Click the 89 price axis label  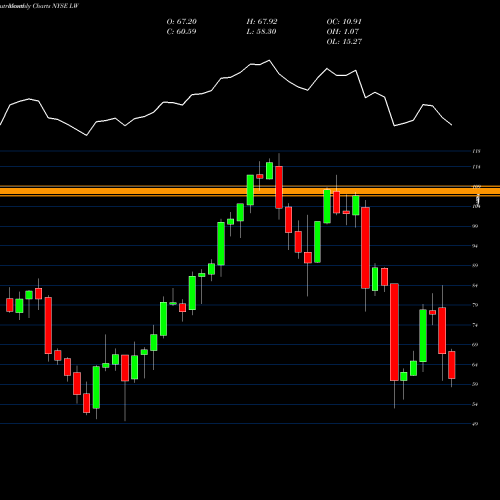(x=475, y=266)
